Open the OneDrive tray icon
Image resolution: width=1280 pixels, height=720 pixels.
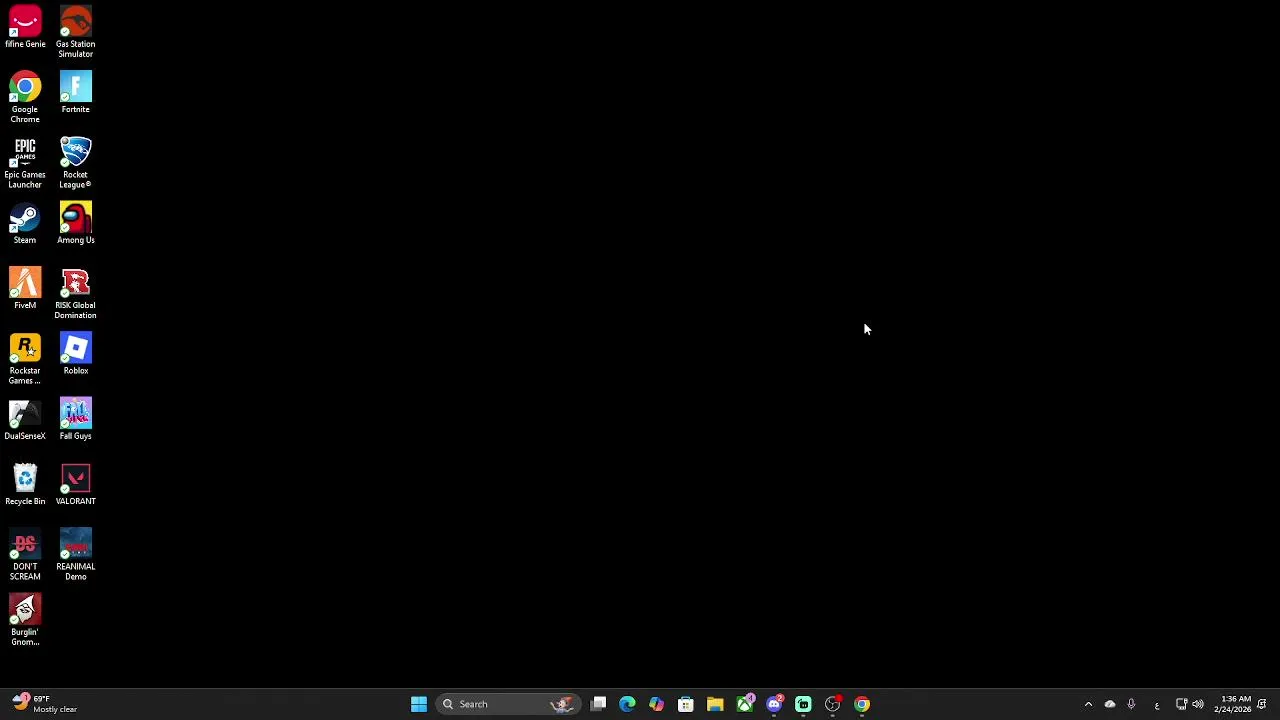point(1110,704)
